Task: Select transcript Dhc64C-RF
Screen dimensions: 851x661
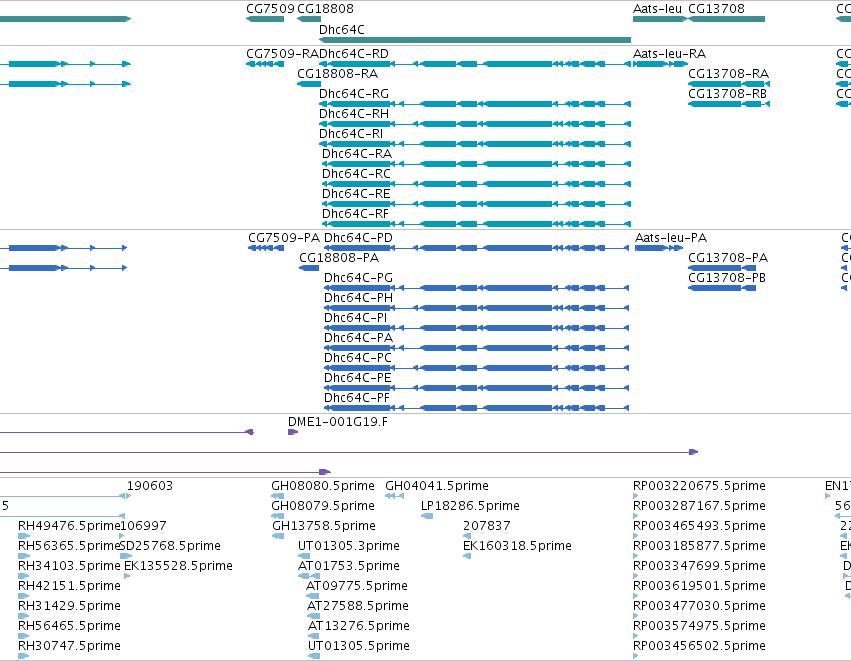Action: (x=355, y=214)
